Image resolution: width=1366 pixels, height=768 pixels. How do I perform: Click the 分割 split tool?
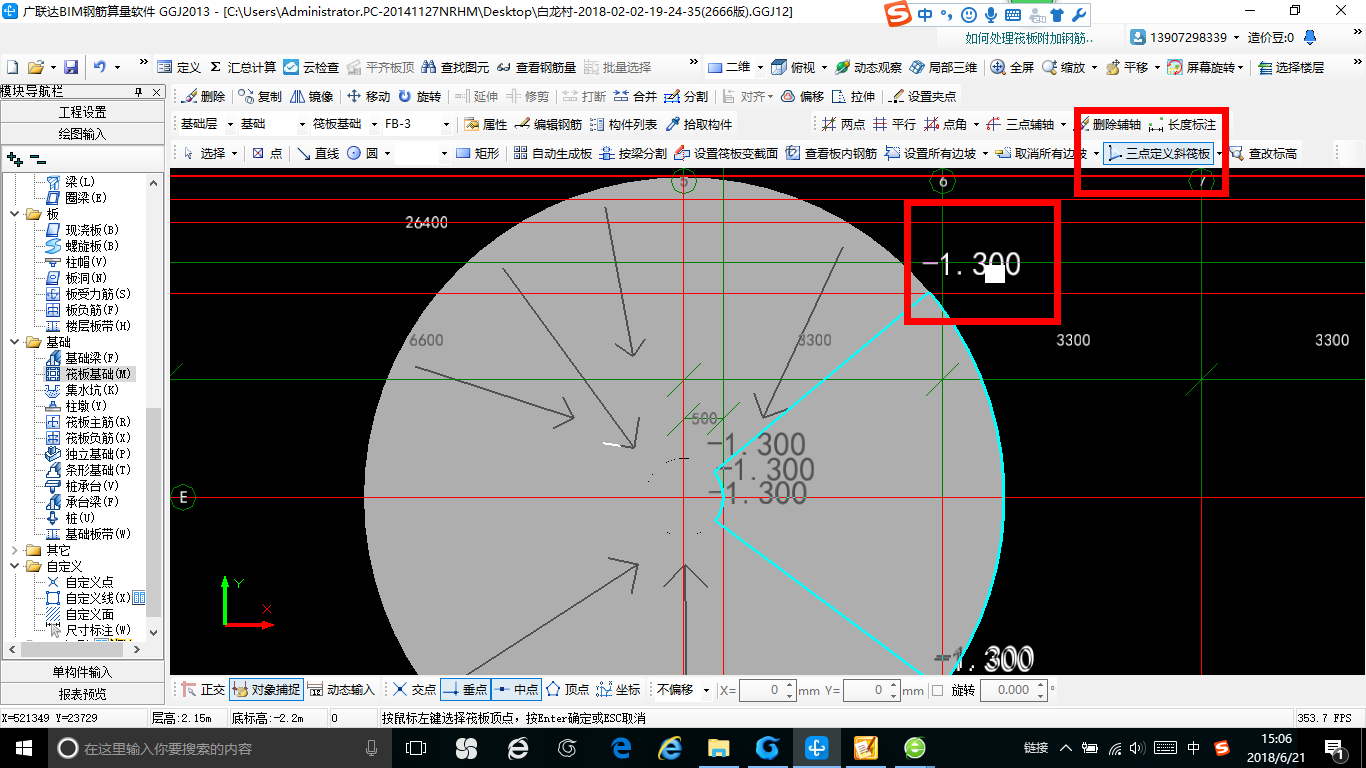tap(686, 97)
